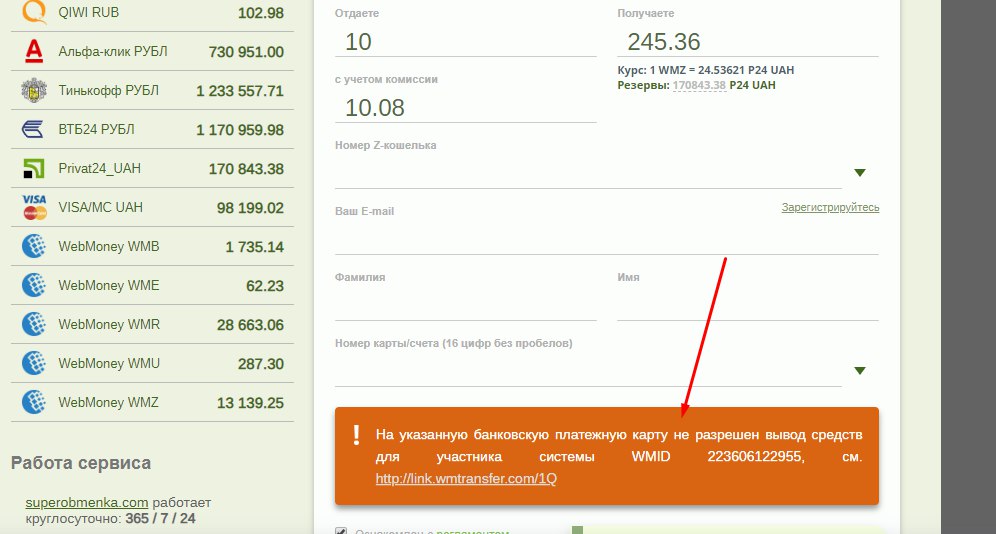
Task: Select the WebMoney WMZ row label
Action: pos(109,402)
